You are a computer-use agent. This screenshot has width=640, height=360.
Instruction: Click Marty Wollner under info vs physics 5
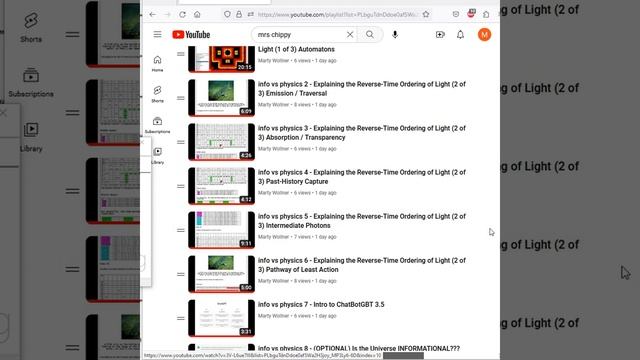[273, 237]
